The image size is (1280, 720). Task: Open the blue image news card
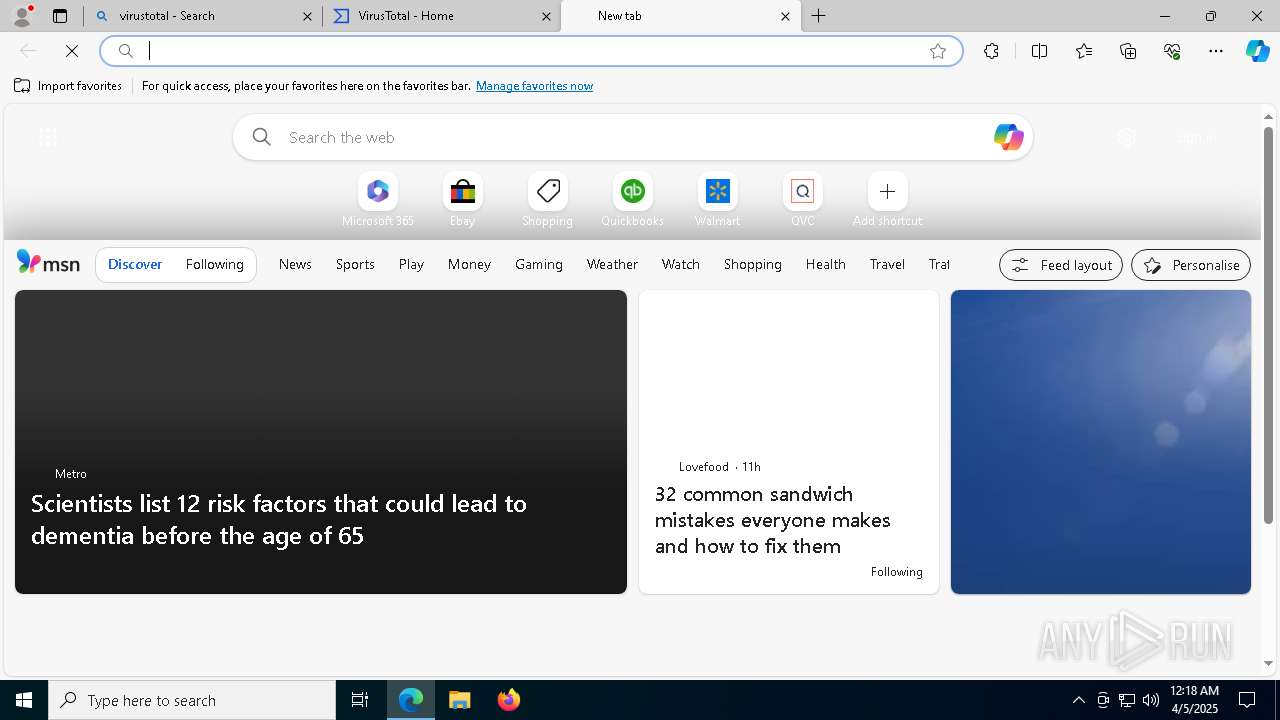pyautogui.click(x=1101, y=442)
